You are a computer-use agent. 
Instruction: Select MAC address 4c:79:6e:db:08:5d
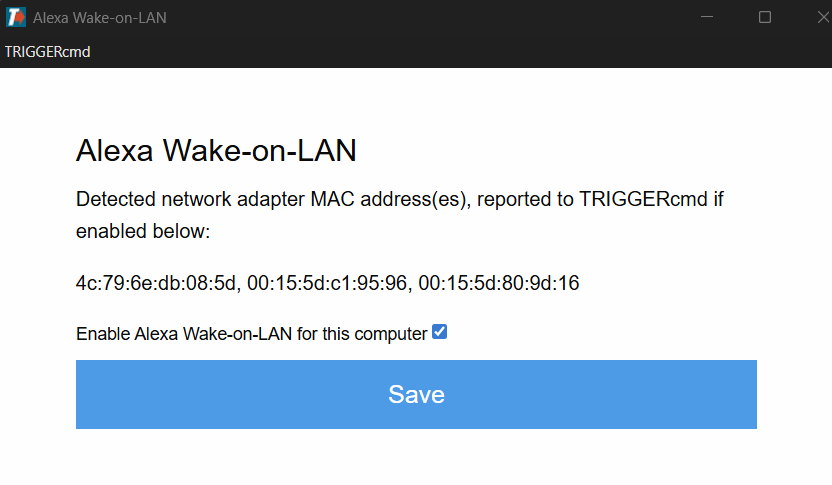(155, 283)
